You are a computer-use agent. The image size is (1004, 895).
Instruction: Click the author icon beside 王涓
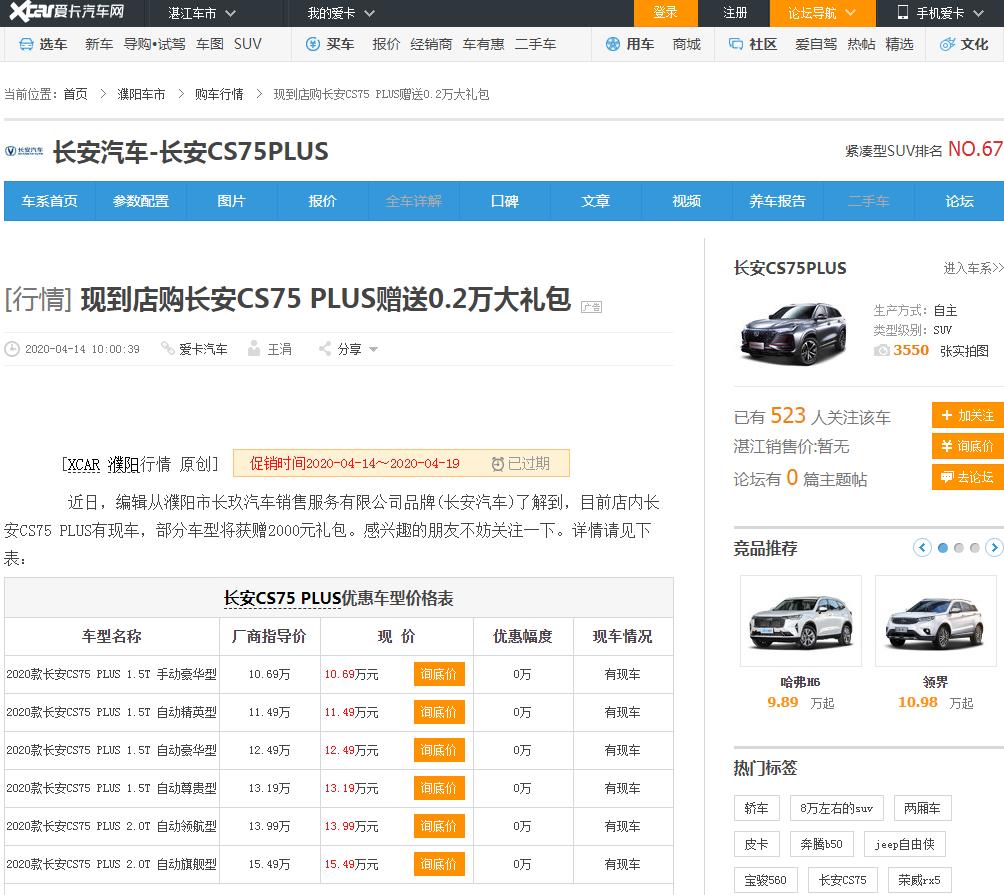click(254, 348)
